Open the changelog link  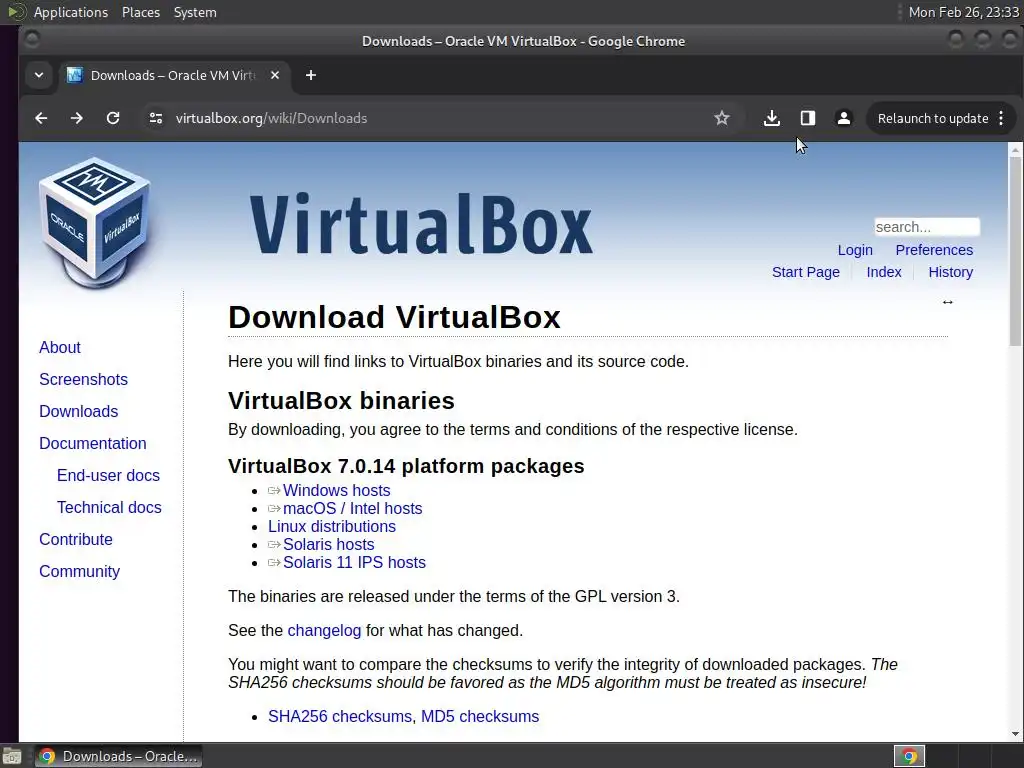324,630
